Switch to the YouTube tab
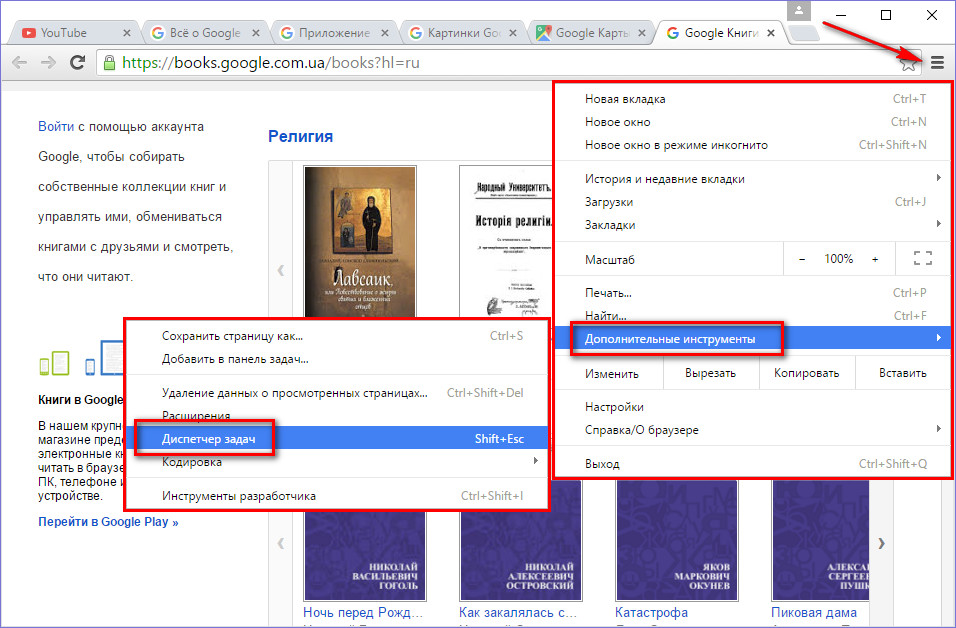 click(76, 33)
